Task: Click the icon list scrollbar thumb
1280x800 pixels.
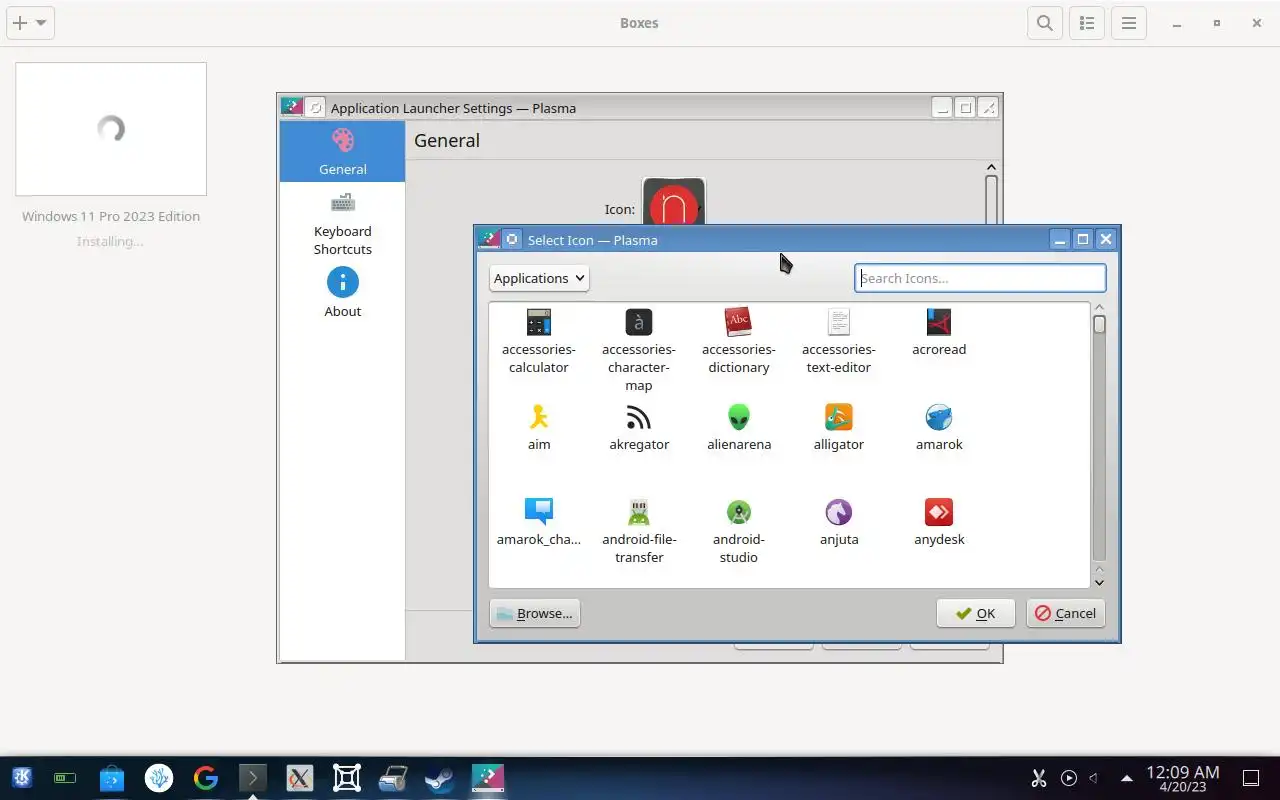Action: (x=1099, y=324)
